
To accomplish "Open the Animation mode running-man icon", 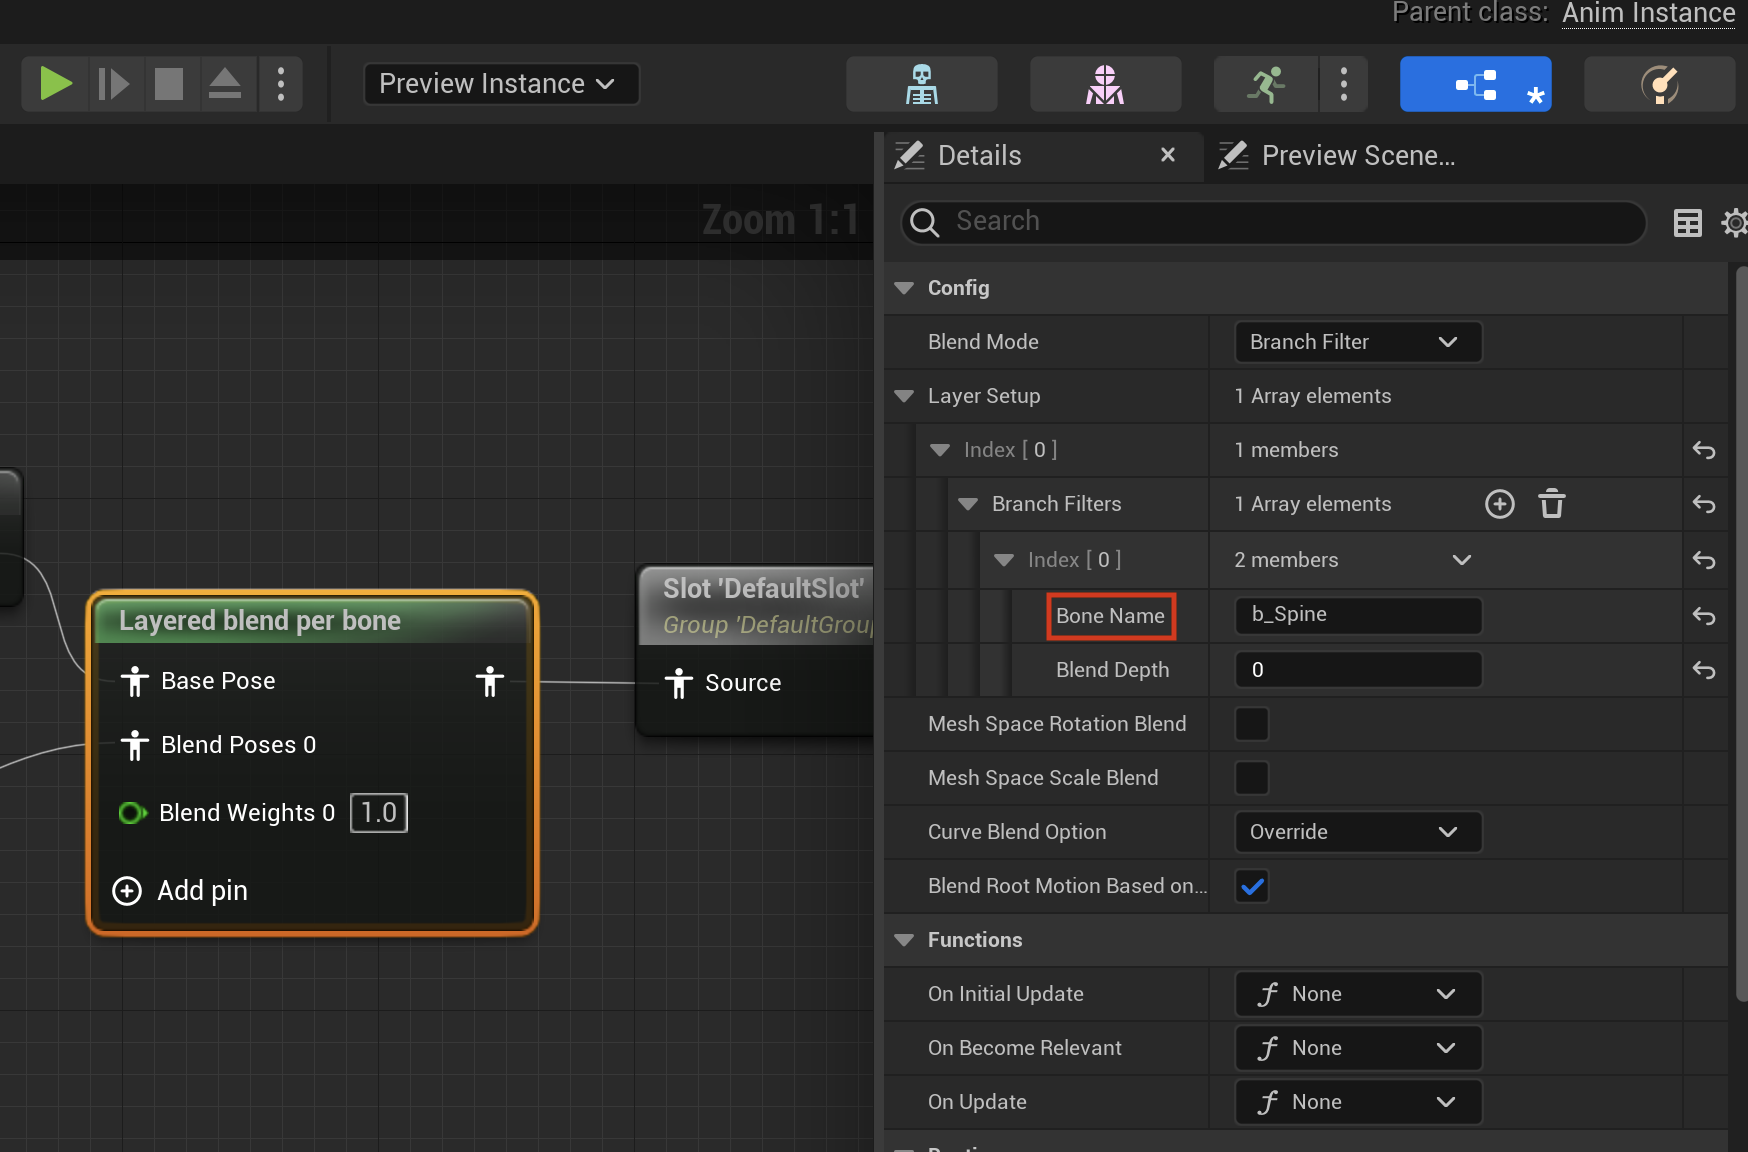I will coord(1266,84).
